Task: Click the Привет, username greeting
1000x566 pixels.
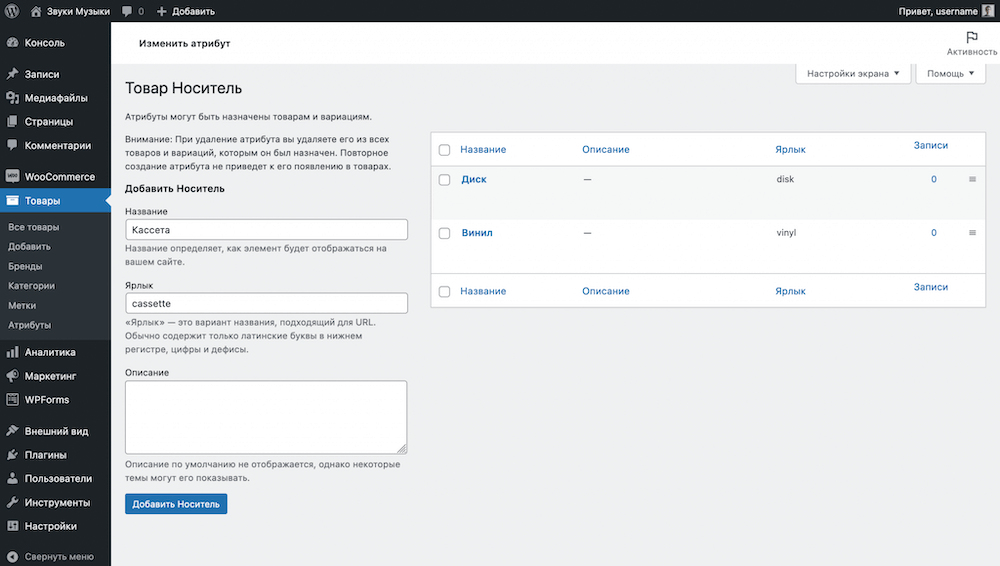Action: click(x=938, y=11)
